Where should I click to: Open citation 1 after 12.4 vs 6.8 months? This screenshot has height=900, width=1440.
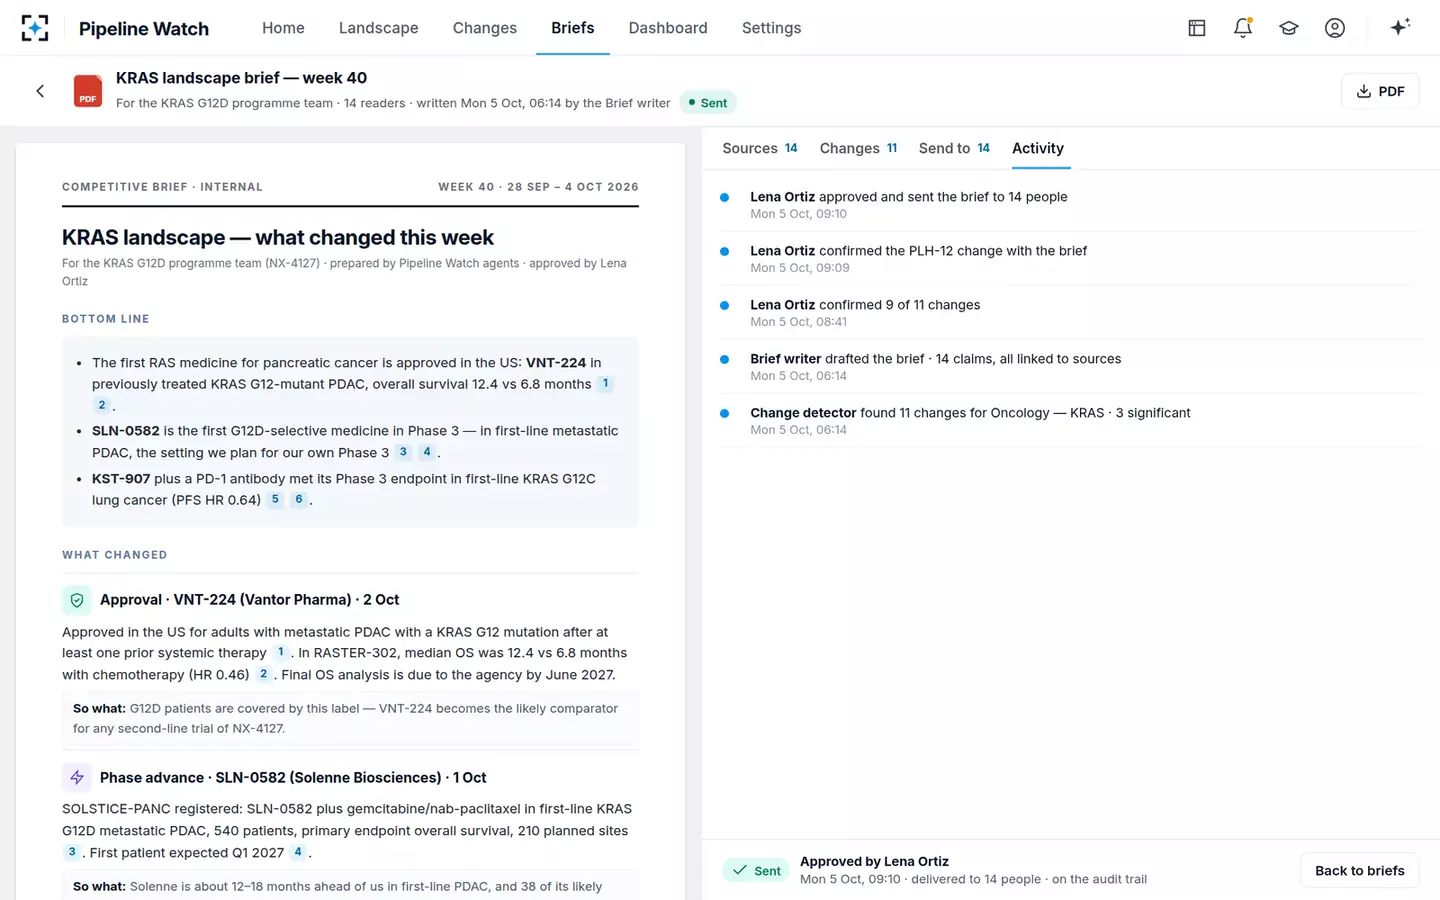point(605,384)
